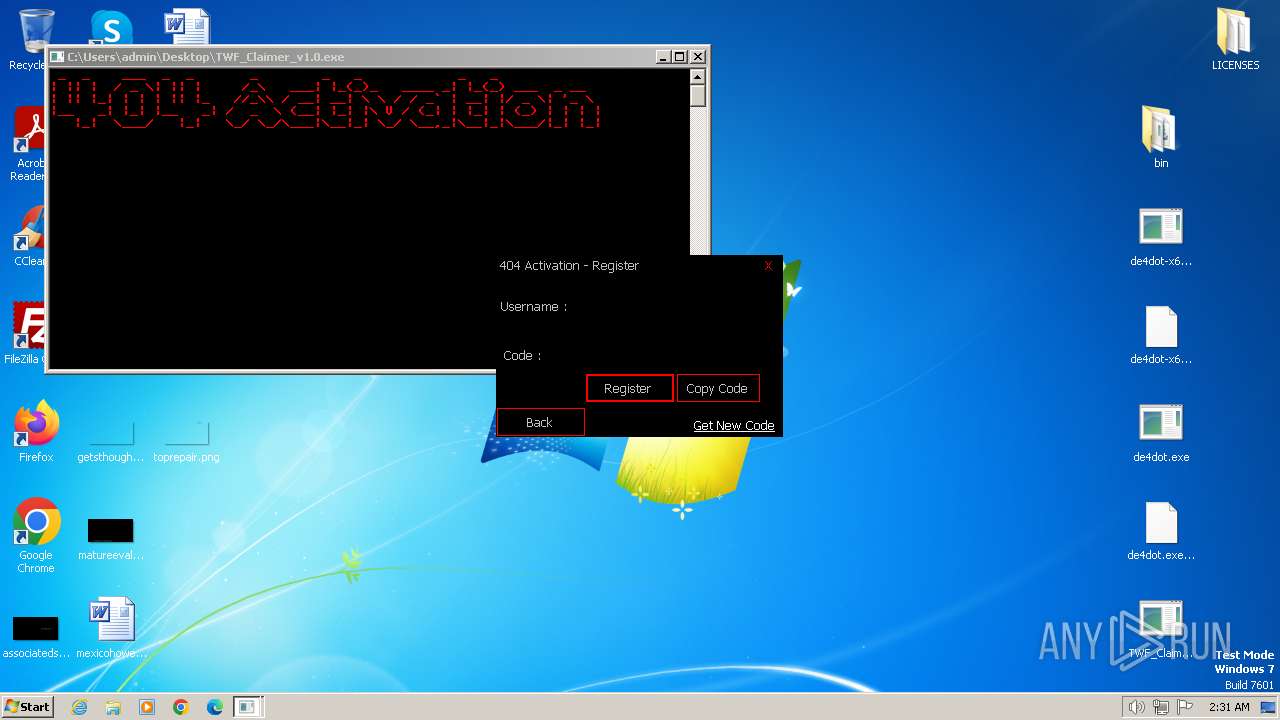Open Internet Explorer from the taskbar
1280x720 pixels.
point(79,707)
